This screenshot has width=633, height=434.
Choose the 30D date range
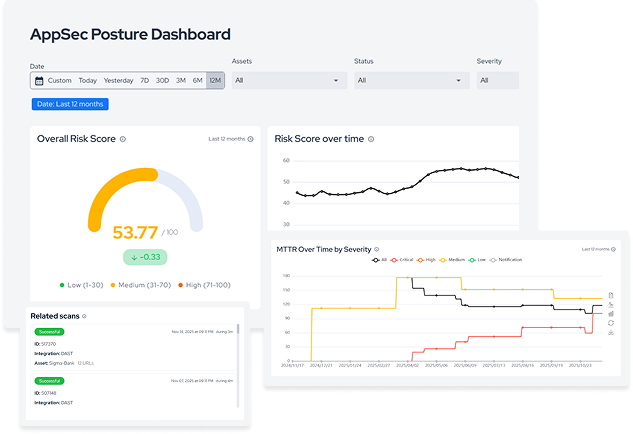(x=162, y=80)
